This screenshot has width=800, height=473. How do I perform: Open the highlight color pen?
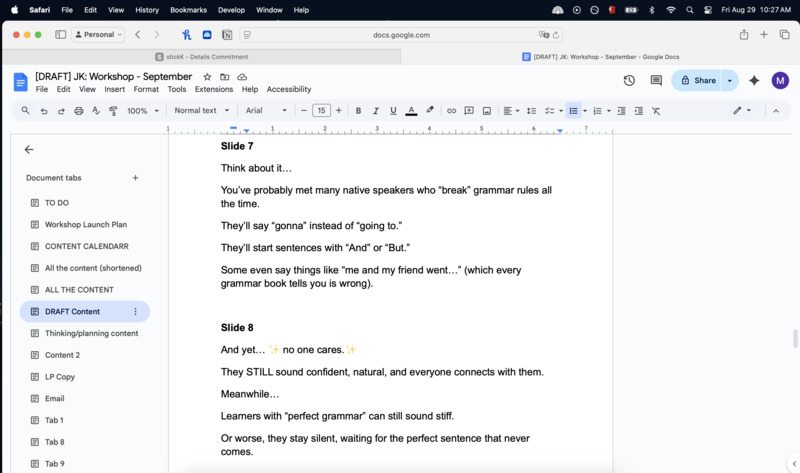[430, 110]
